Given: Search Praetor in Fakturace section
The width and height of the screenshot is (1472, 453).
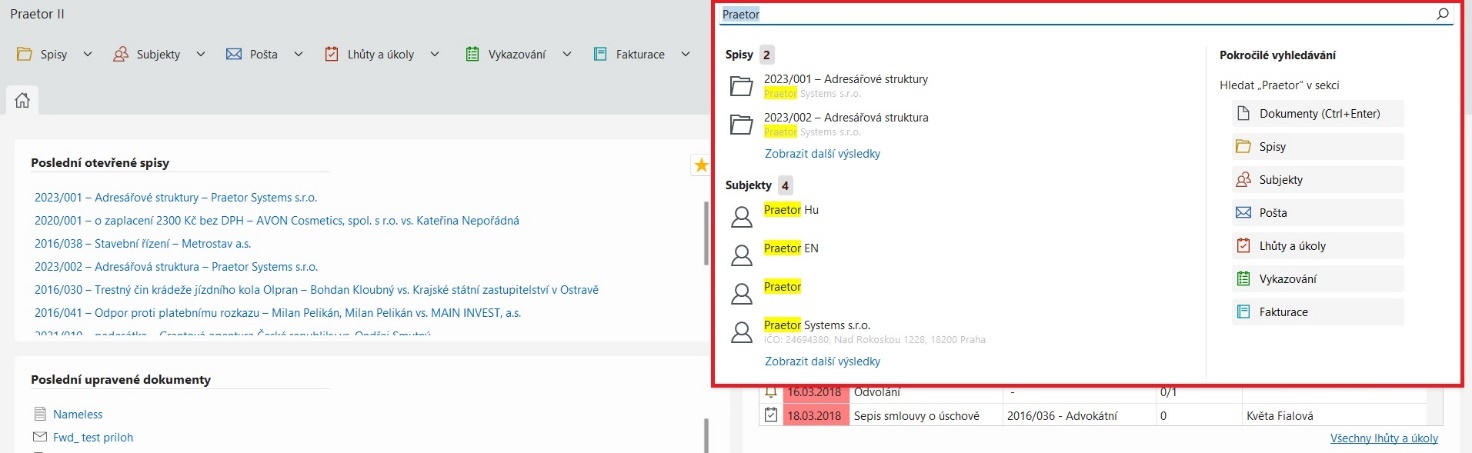Looking at the screenshot, I should [x=1317, y=312].
